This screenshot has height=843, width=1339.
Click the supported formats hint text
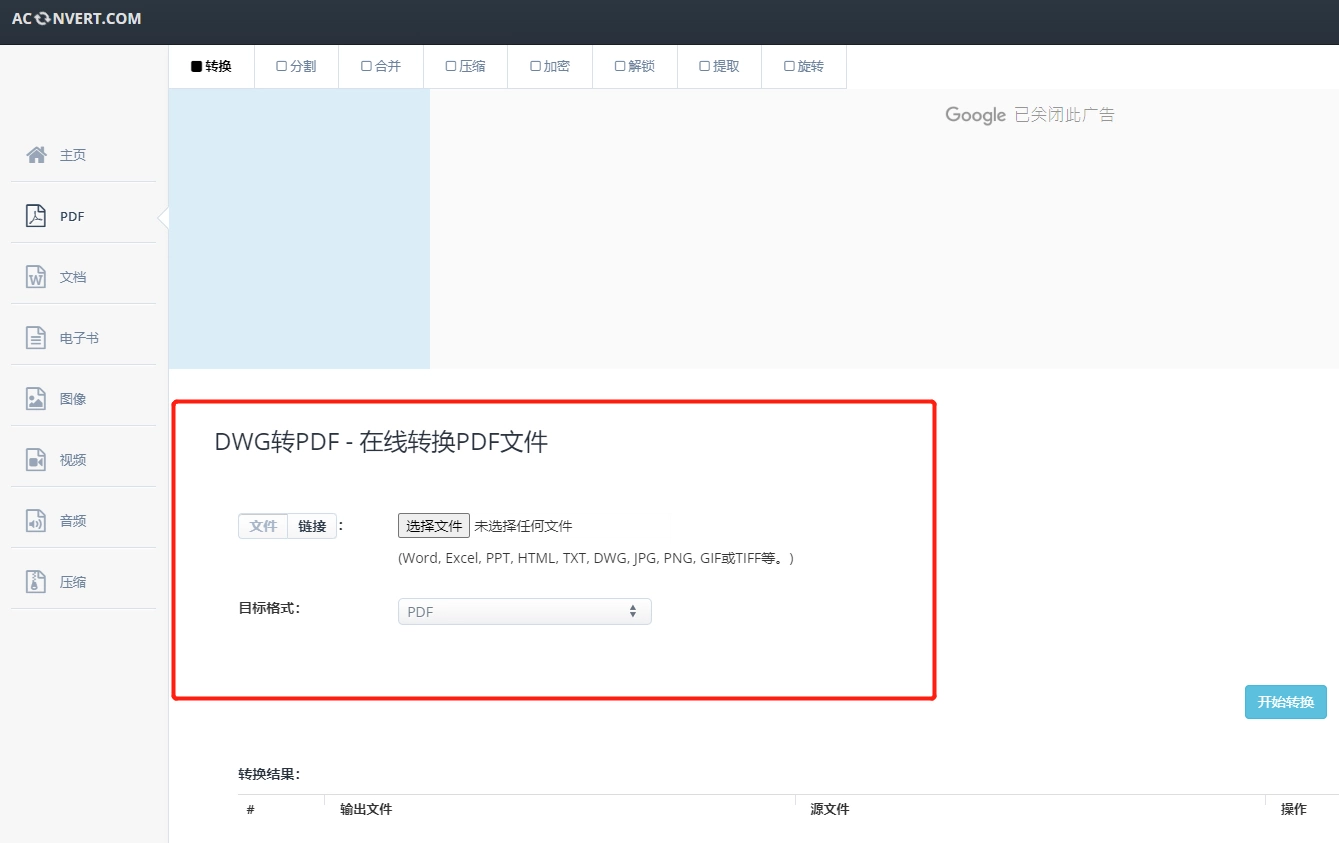[x=596, y=558]
